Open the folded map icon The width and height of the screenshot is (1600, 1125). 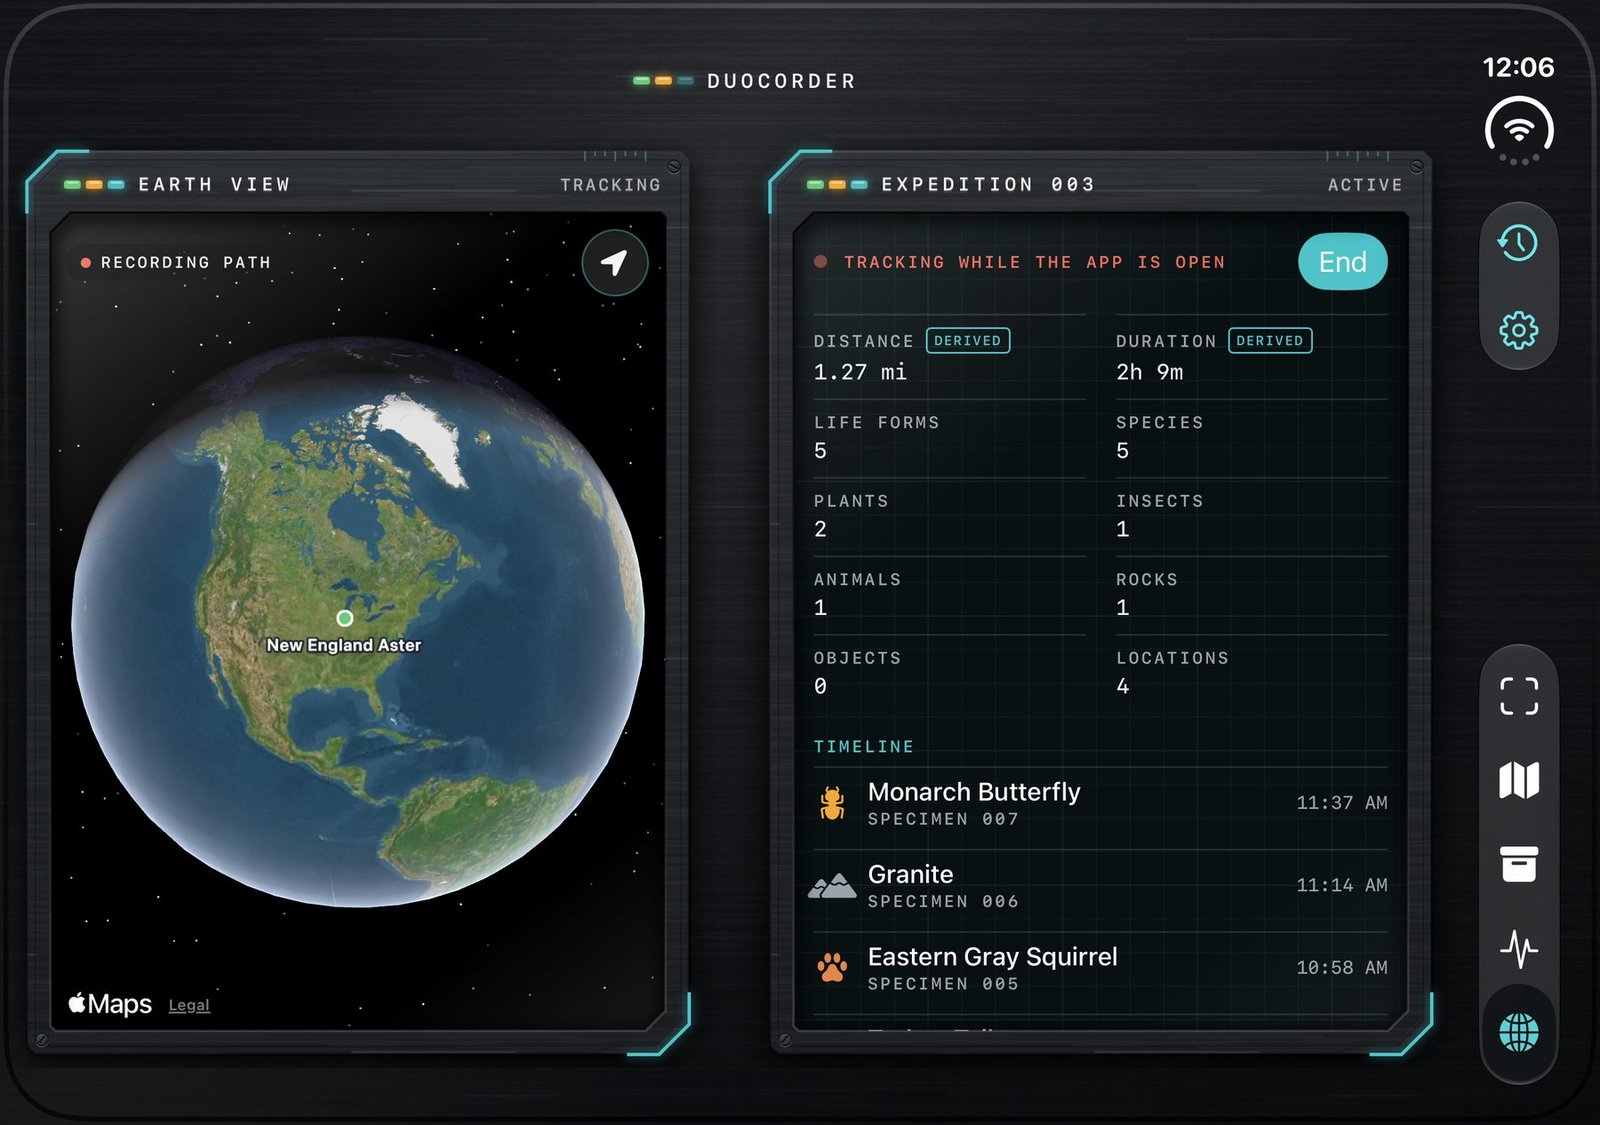pos(1519,780)
